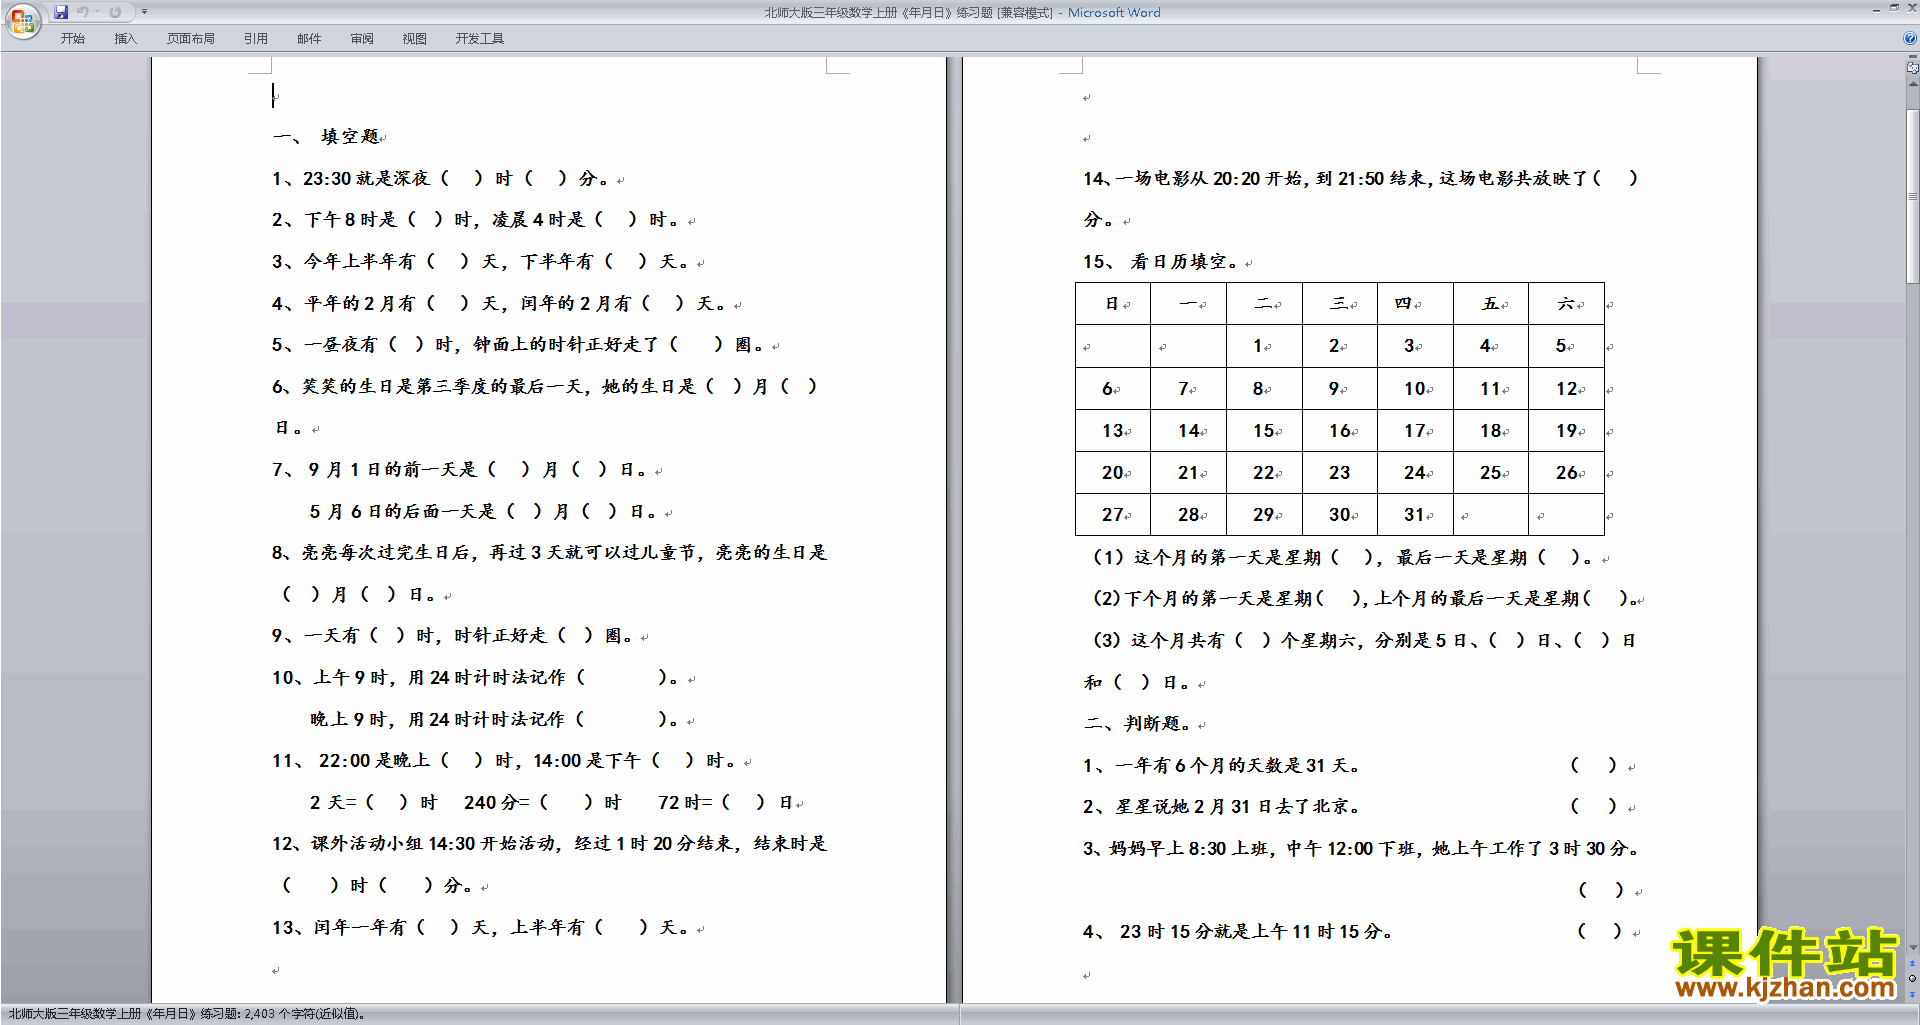The height and width of the screenshot is (1025, 1920).
Task: Select the 视图 ribbon tab
Action: pyautogui.click(x=415, y=39)
